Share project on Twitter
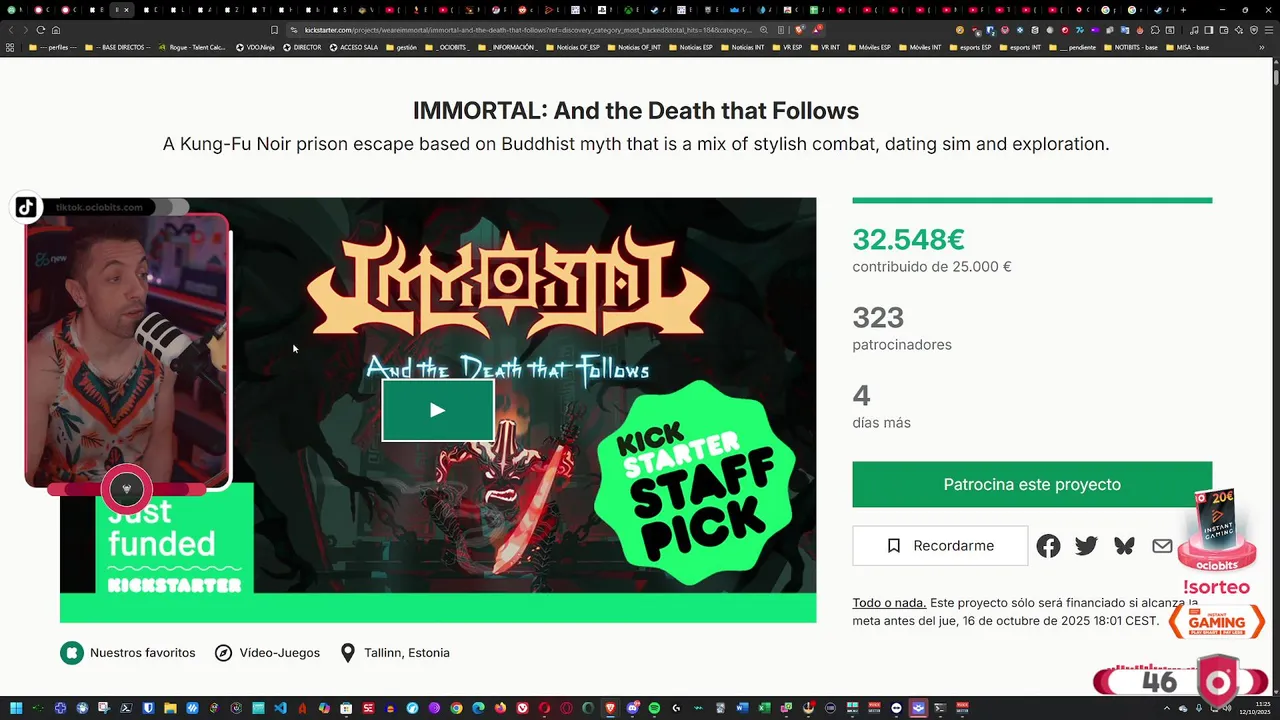Screen dimensions: 1280x720 1086,546
